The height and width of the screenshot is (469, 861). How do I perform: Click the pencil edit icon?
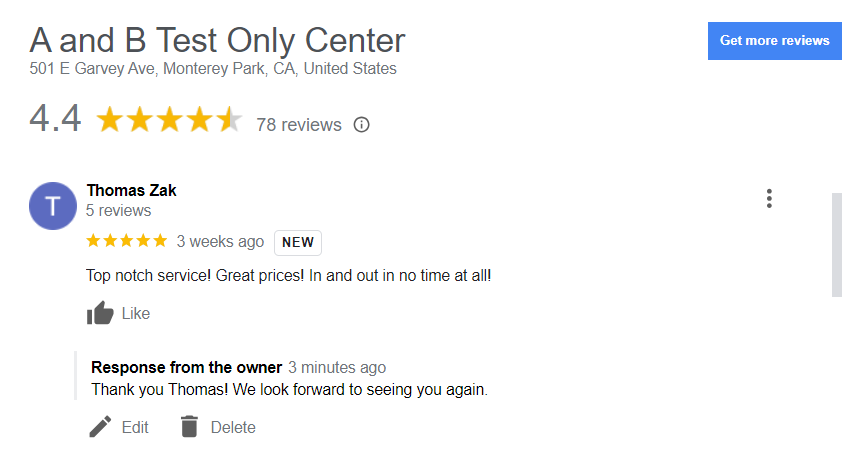coord(100,427)
